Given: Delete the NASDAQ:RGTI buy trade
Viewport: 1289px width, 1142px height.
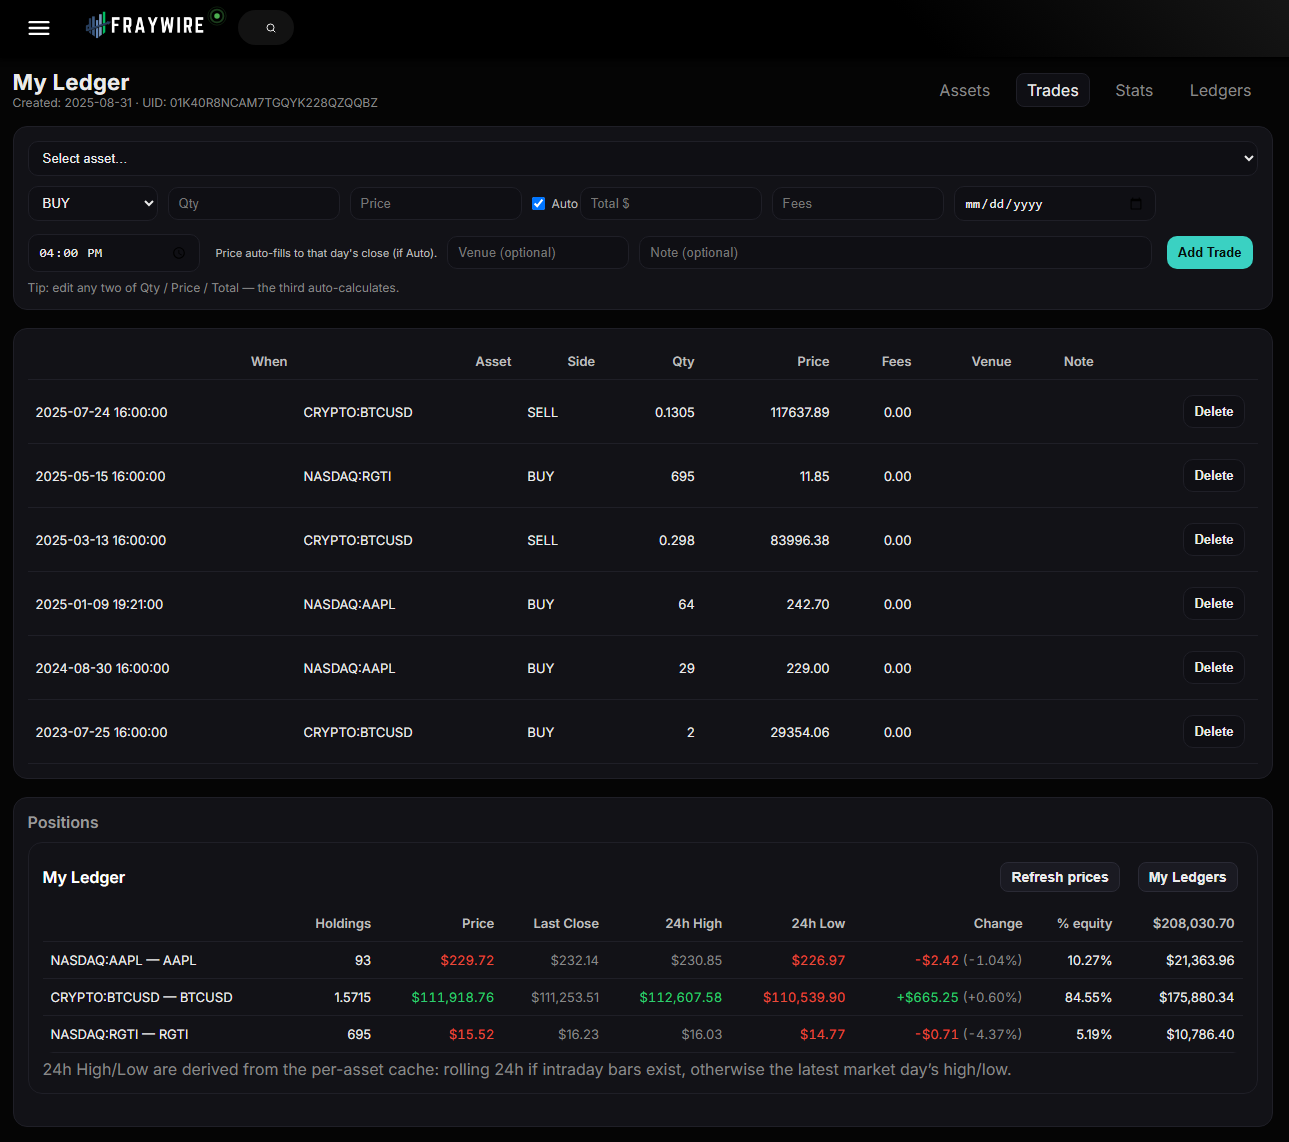Looking at the screenshot, I should (1213, 476).
